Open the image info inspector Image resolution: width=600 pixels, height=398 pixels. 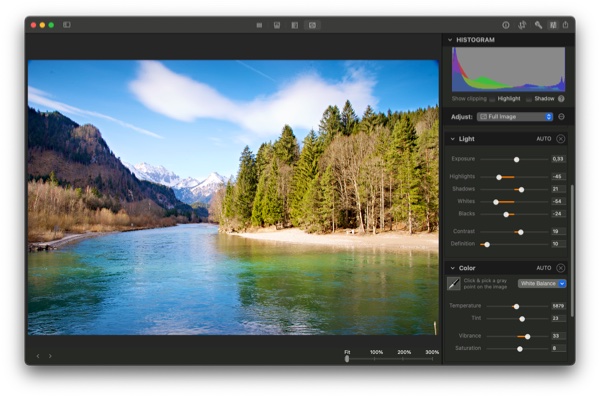coord(506,25)
